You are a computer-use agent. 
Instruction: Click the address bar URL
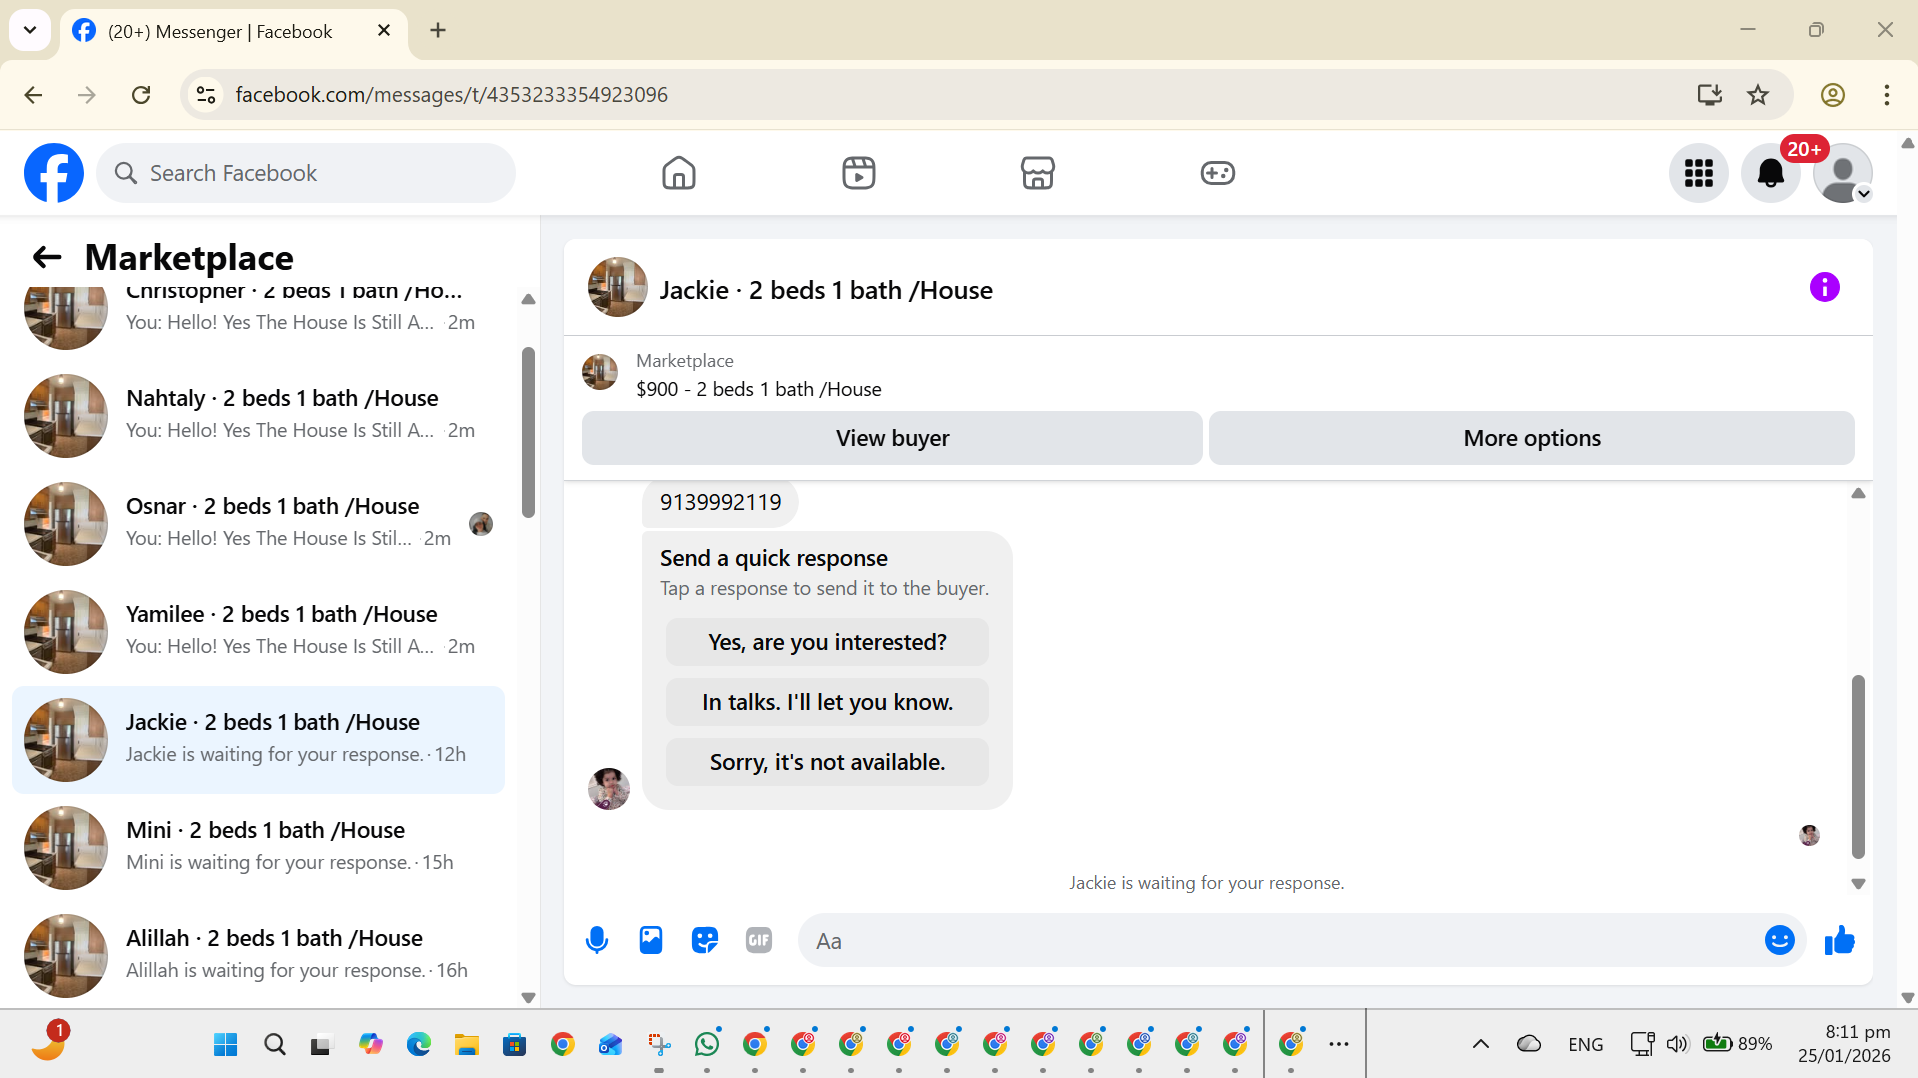tap(451, 95)
